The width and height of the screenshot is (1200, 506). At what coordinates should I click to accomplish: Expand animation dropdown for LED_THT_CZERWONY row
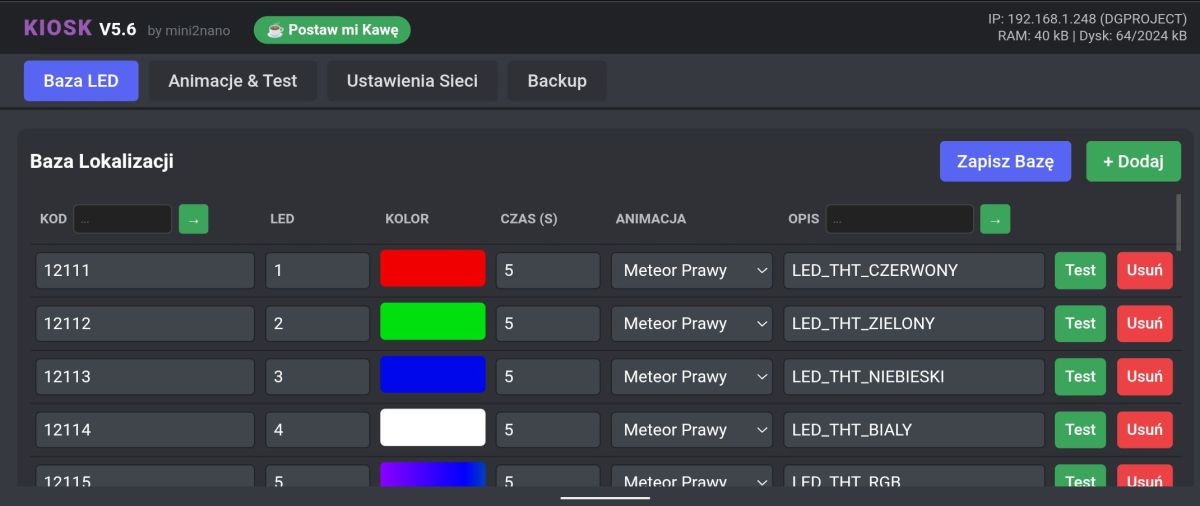[x=692, y=270]
